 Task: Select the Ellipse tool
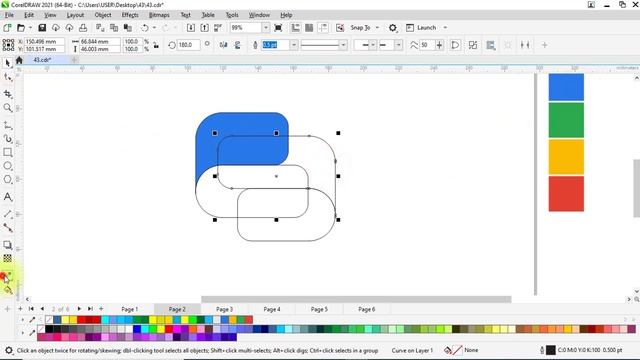pyautogui.click(x=7, y=166)
